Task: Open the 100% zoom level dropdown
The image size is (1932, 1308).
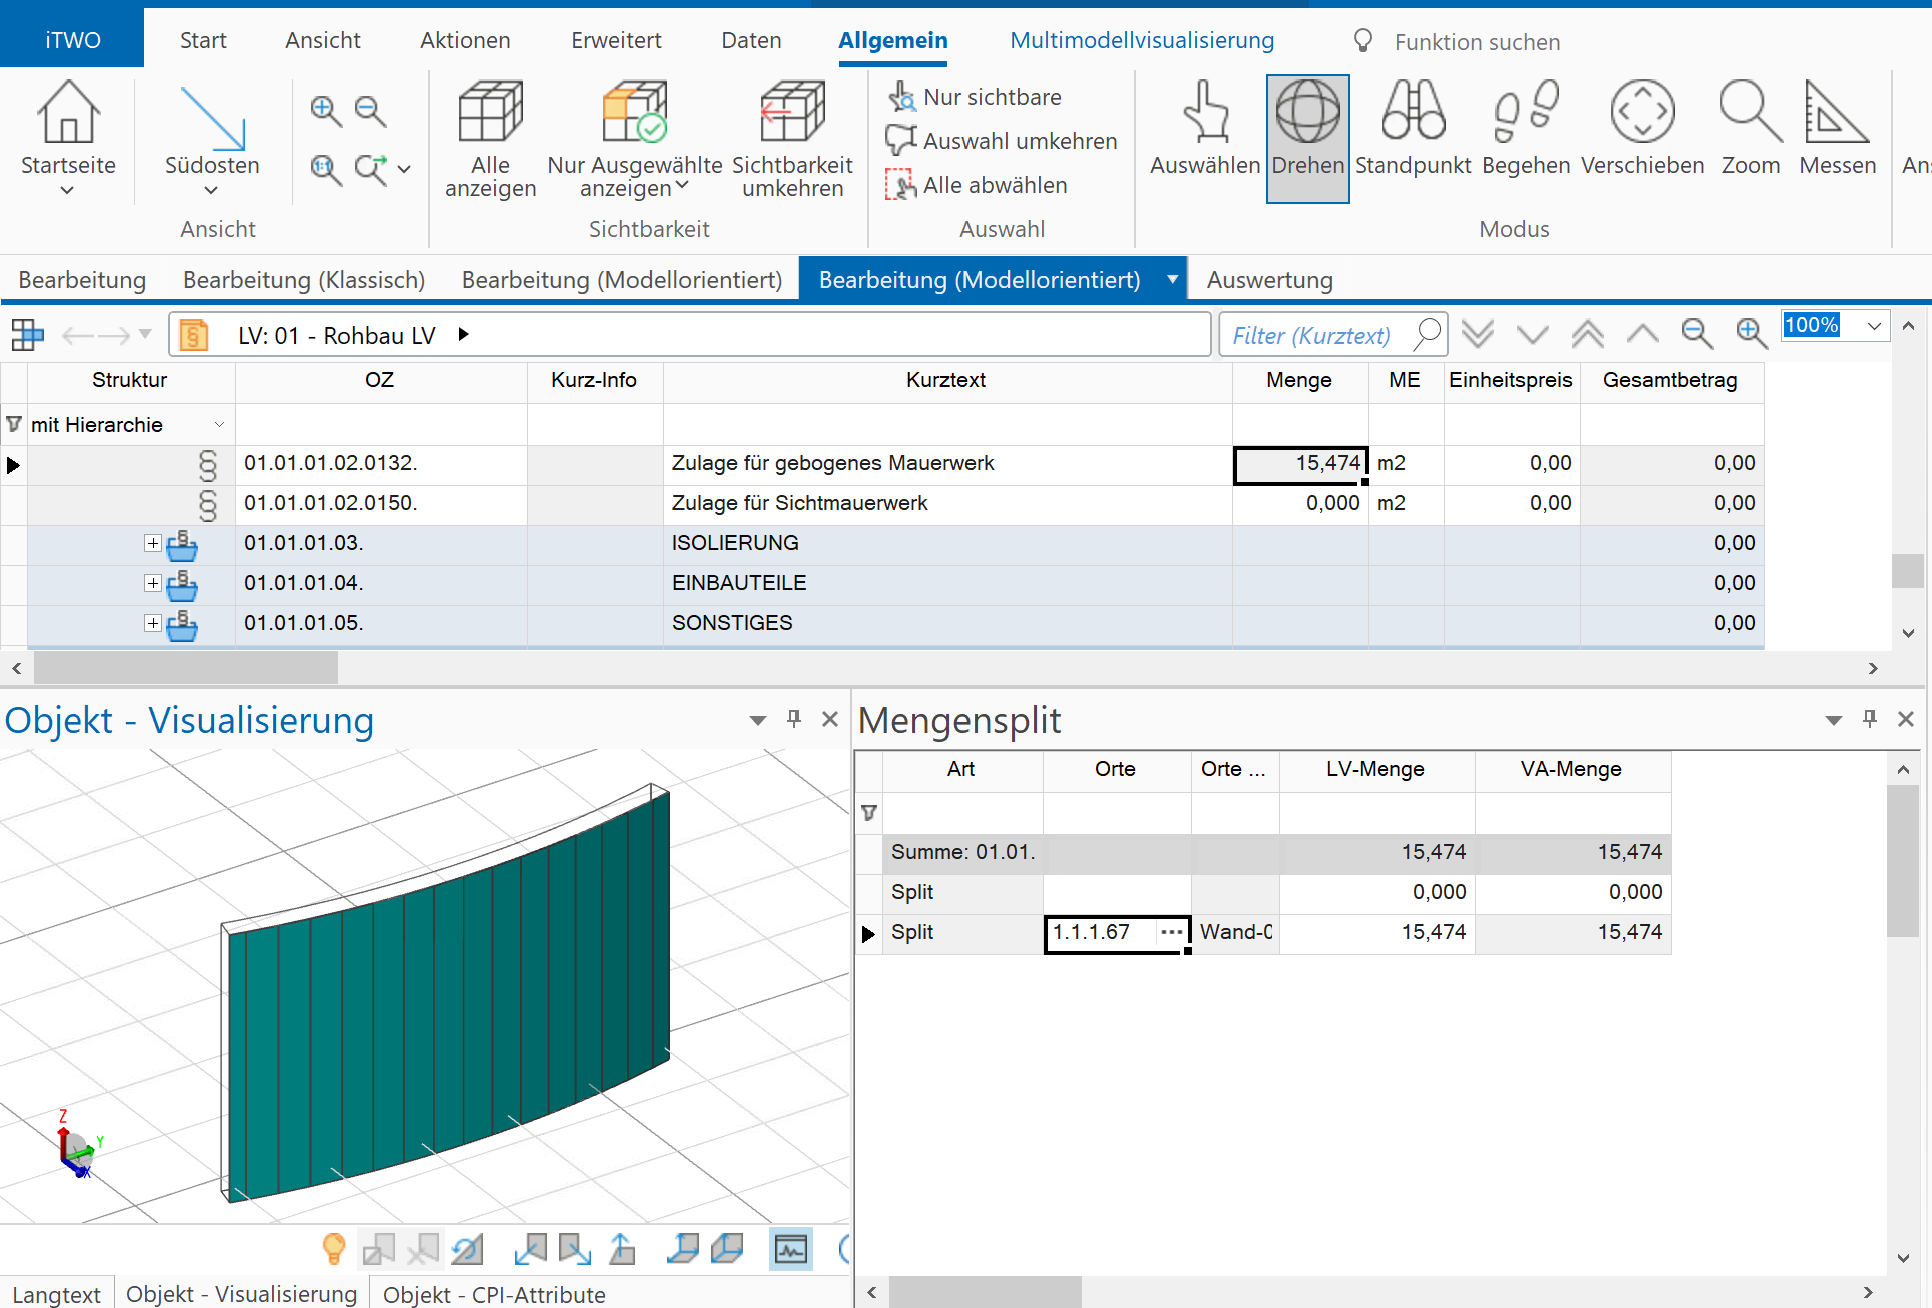Action: (1874, 326)
